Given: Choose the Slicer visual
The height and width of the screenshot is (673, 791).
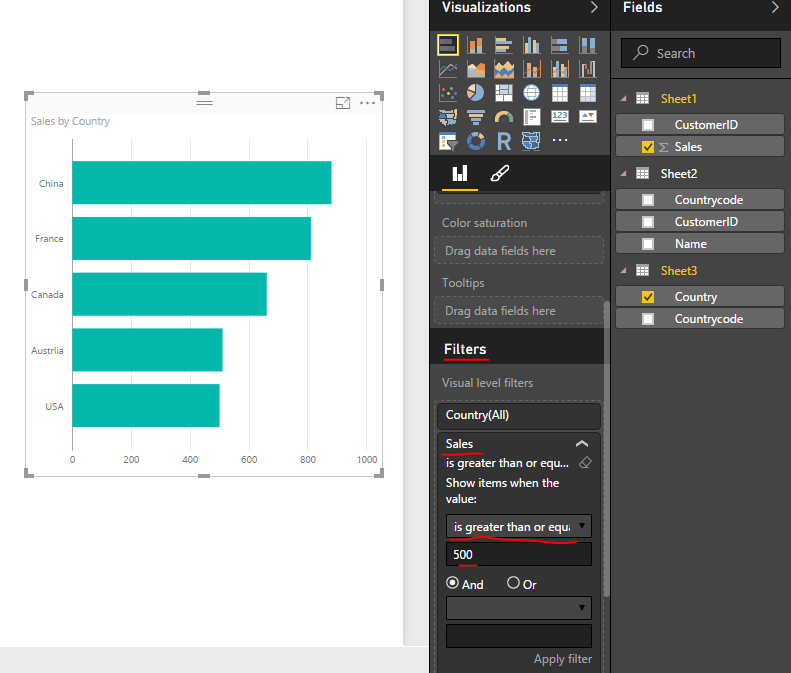Looking at the screenshot, I should click(448, 141).
